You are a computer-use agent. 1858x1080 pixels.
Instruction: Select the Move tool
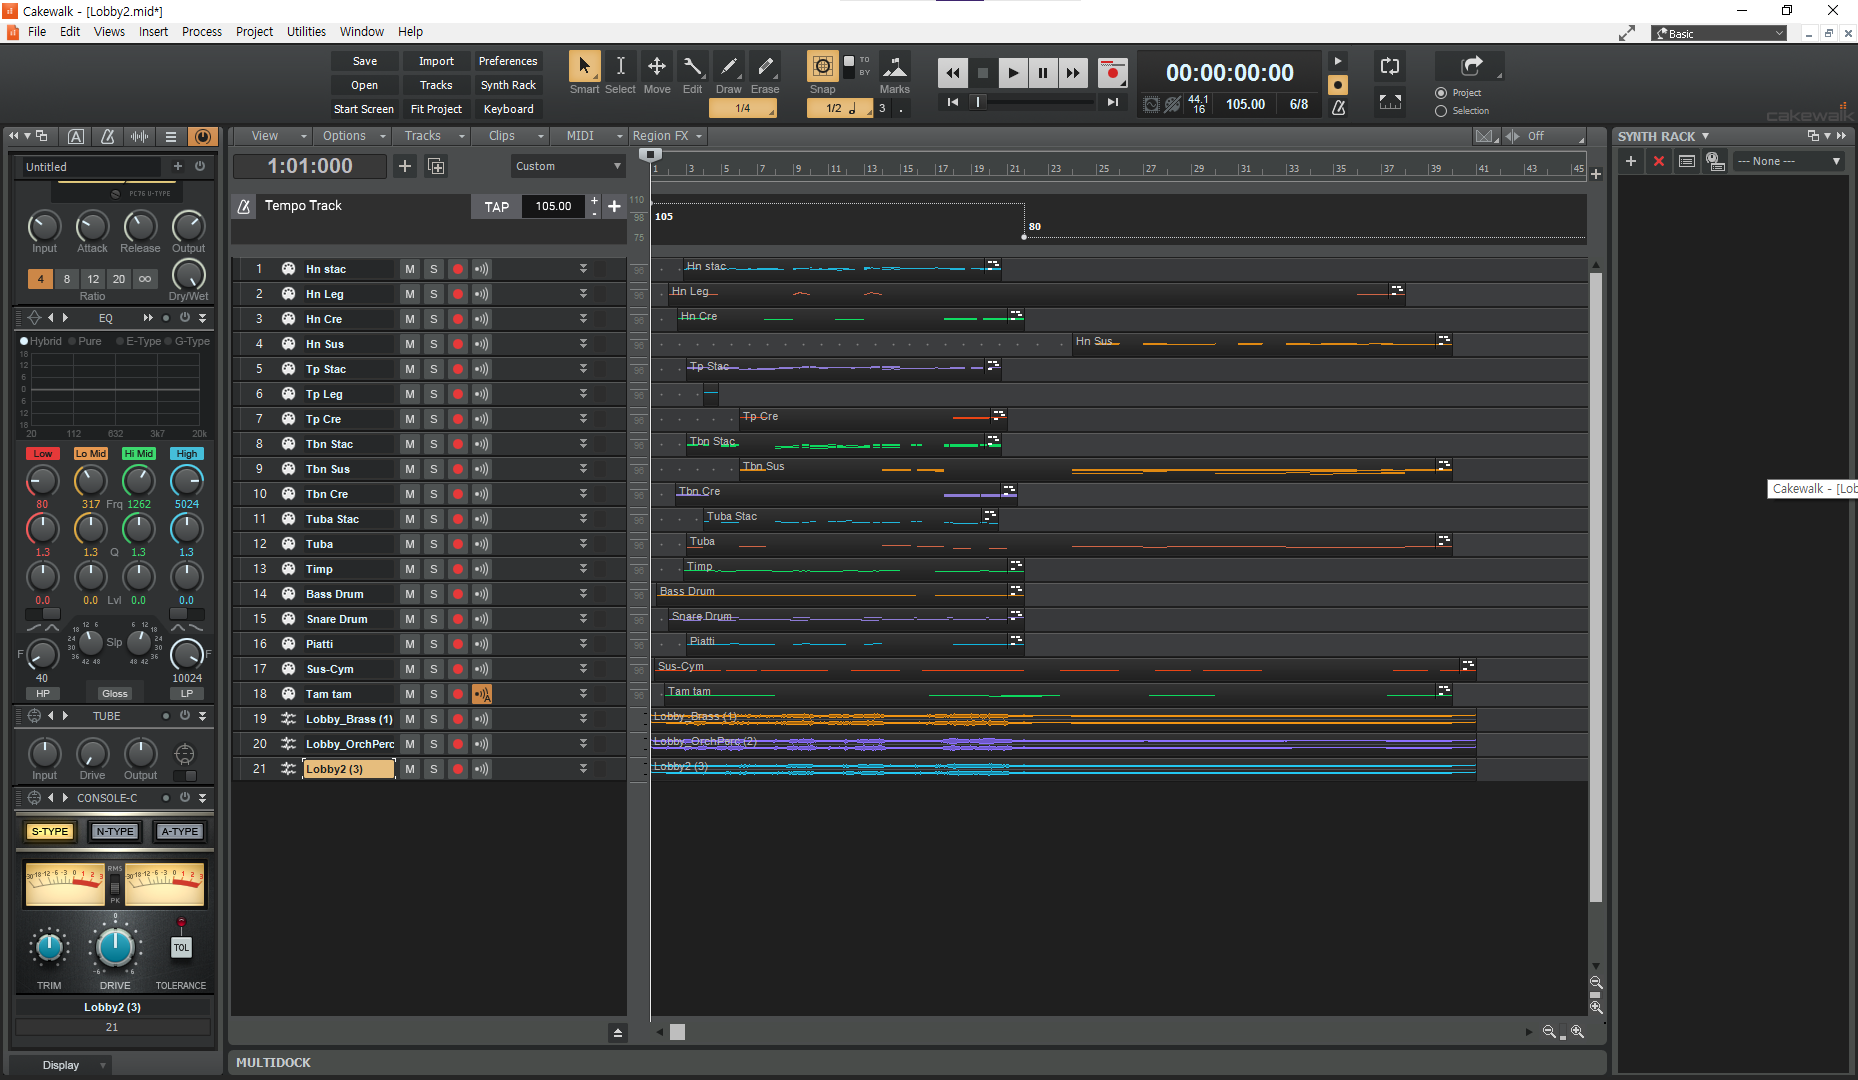tap(656, 67)
